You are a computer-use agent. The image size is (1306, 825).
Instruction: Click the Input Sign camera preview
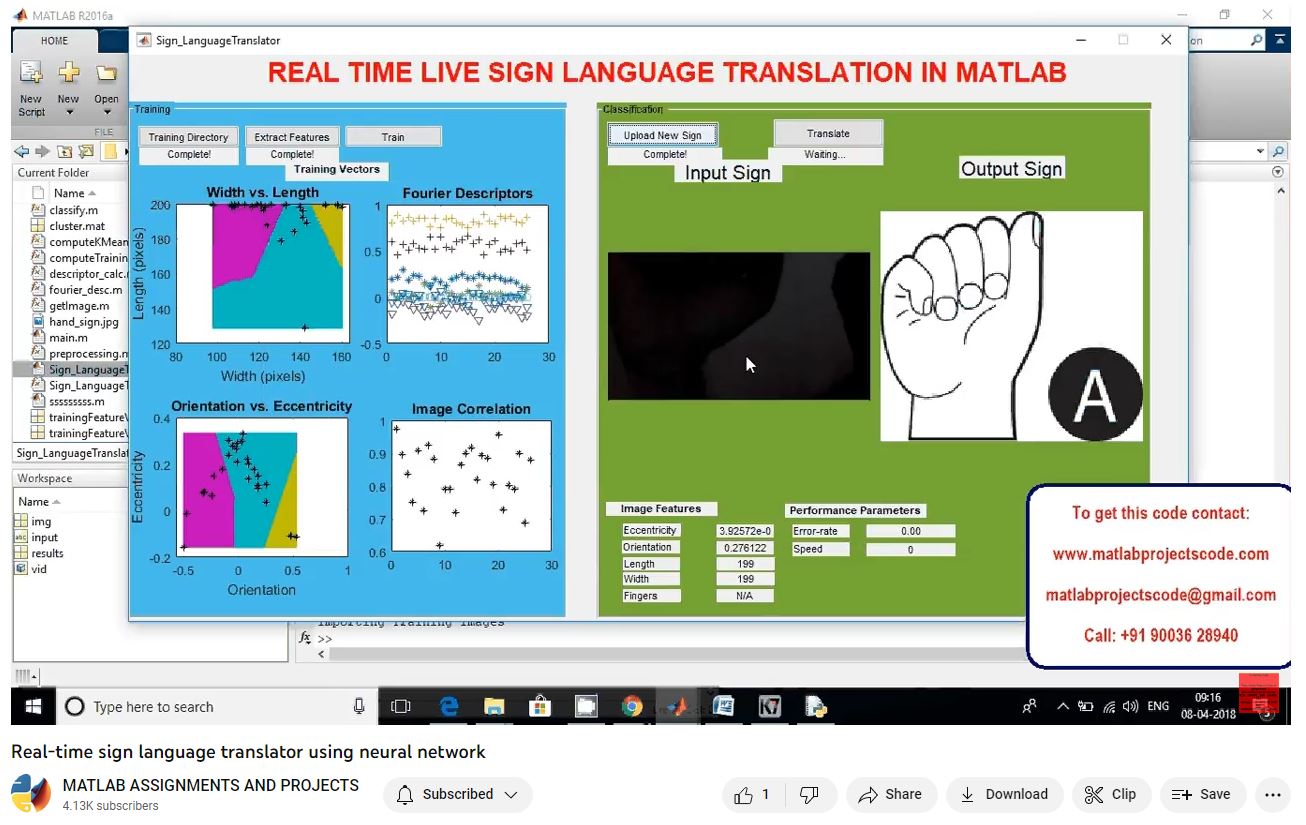point(739,326)
